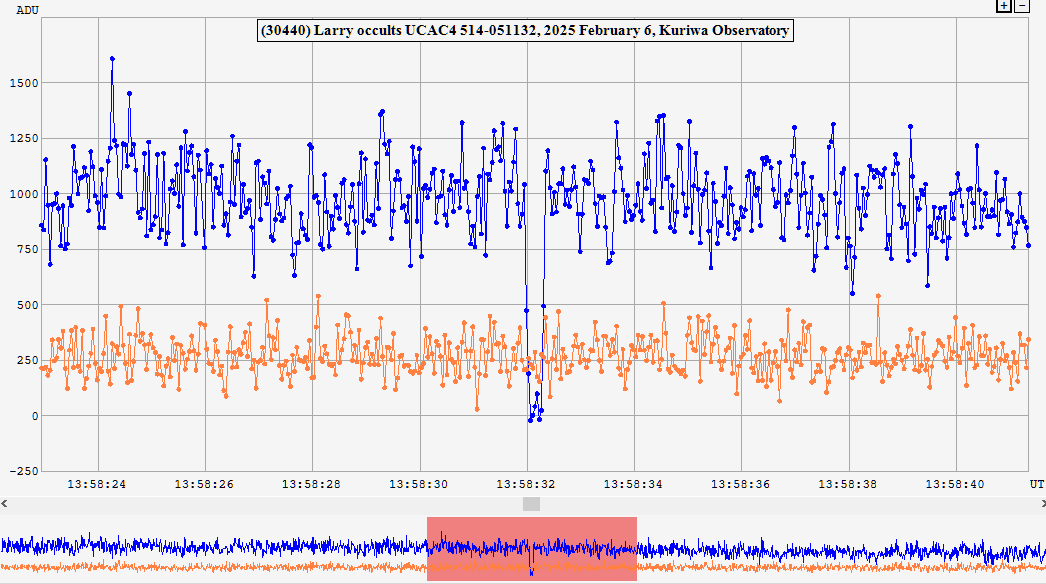Screen dimensions: 1046x584
Task: Click the 1000 value on the ADU axis
Action: pyautogui.click(x=24, y=194)
